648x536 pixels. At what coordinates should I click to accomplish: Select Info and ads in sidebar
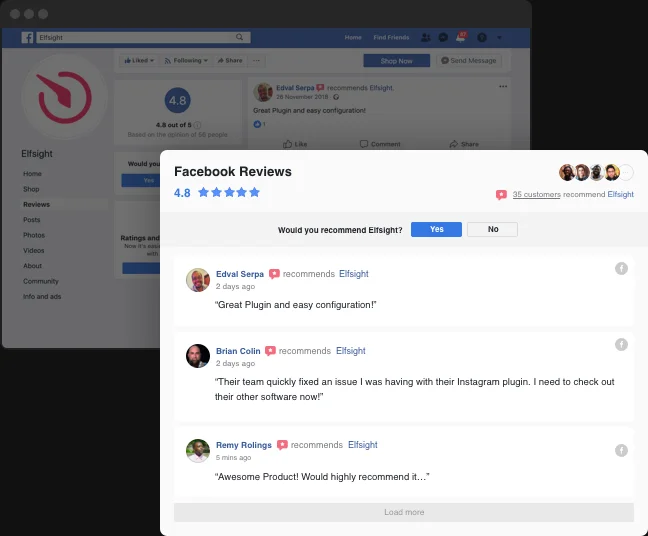[42, 296]
